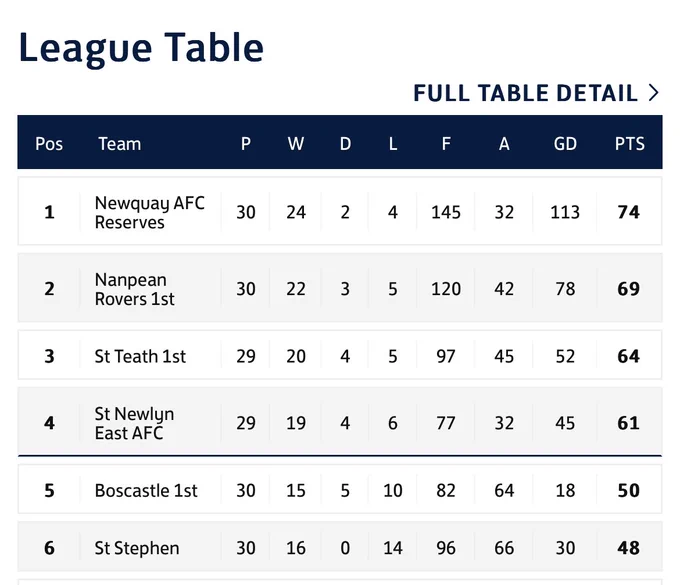Click the PTS column header
The image size is (680, 585).
coord(630,144)
